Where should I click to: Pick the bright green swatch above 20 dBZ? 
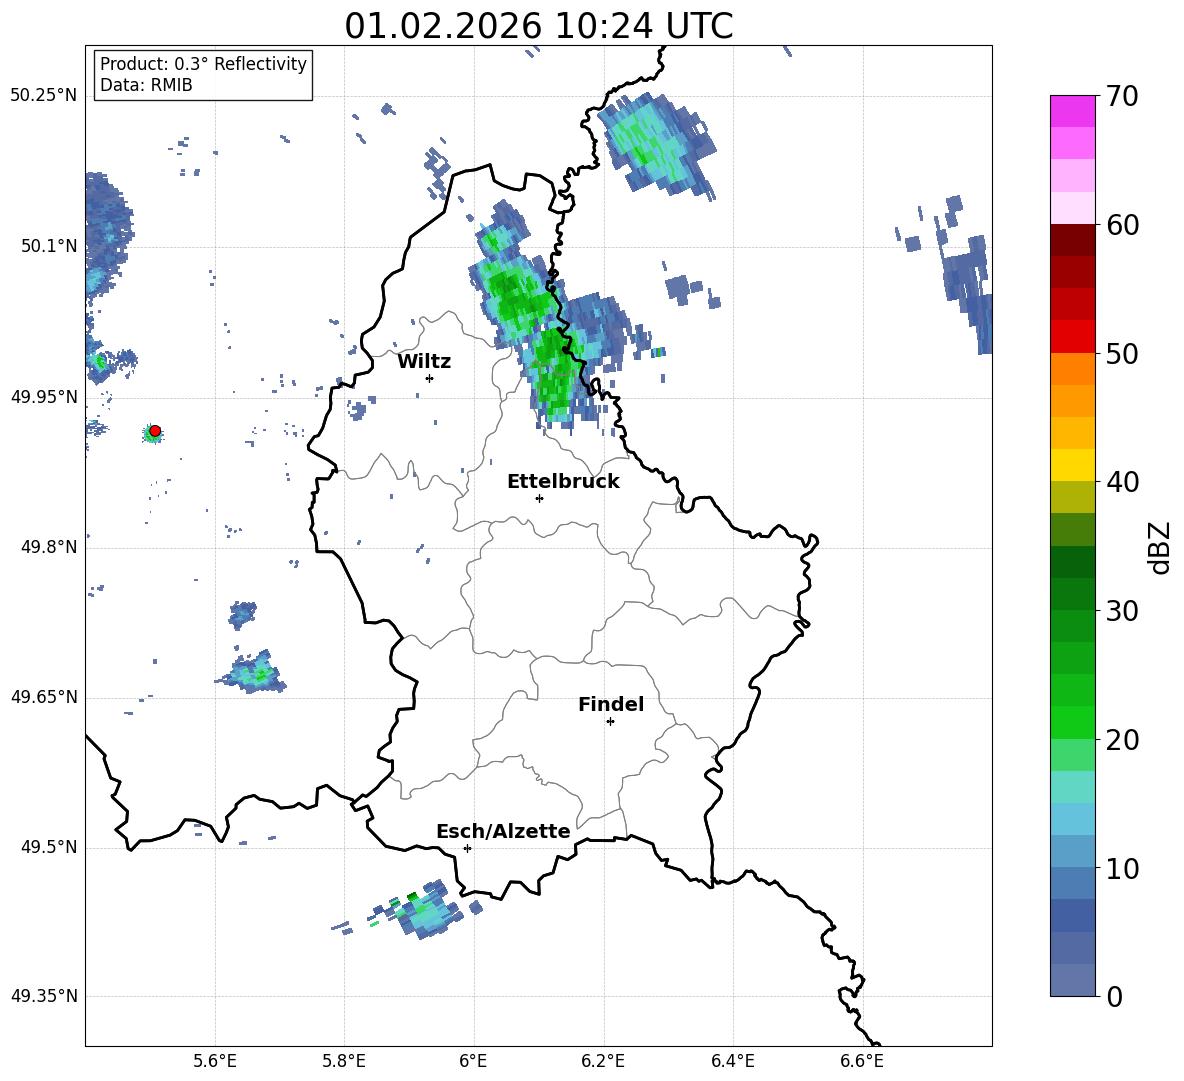pos(1072,722)
